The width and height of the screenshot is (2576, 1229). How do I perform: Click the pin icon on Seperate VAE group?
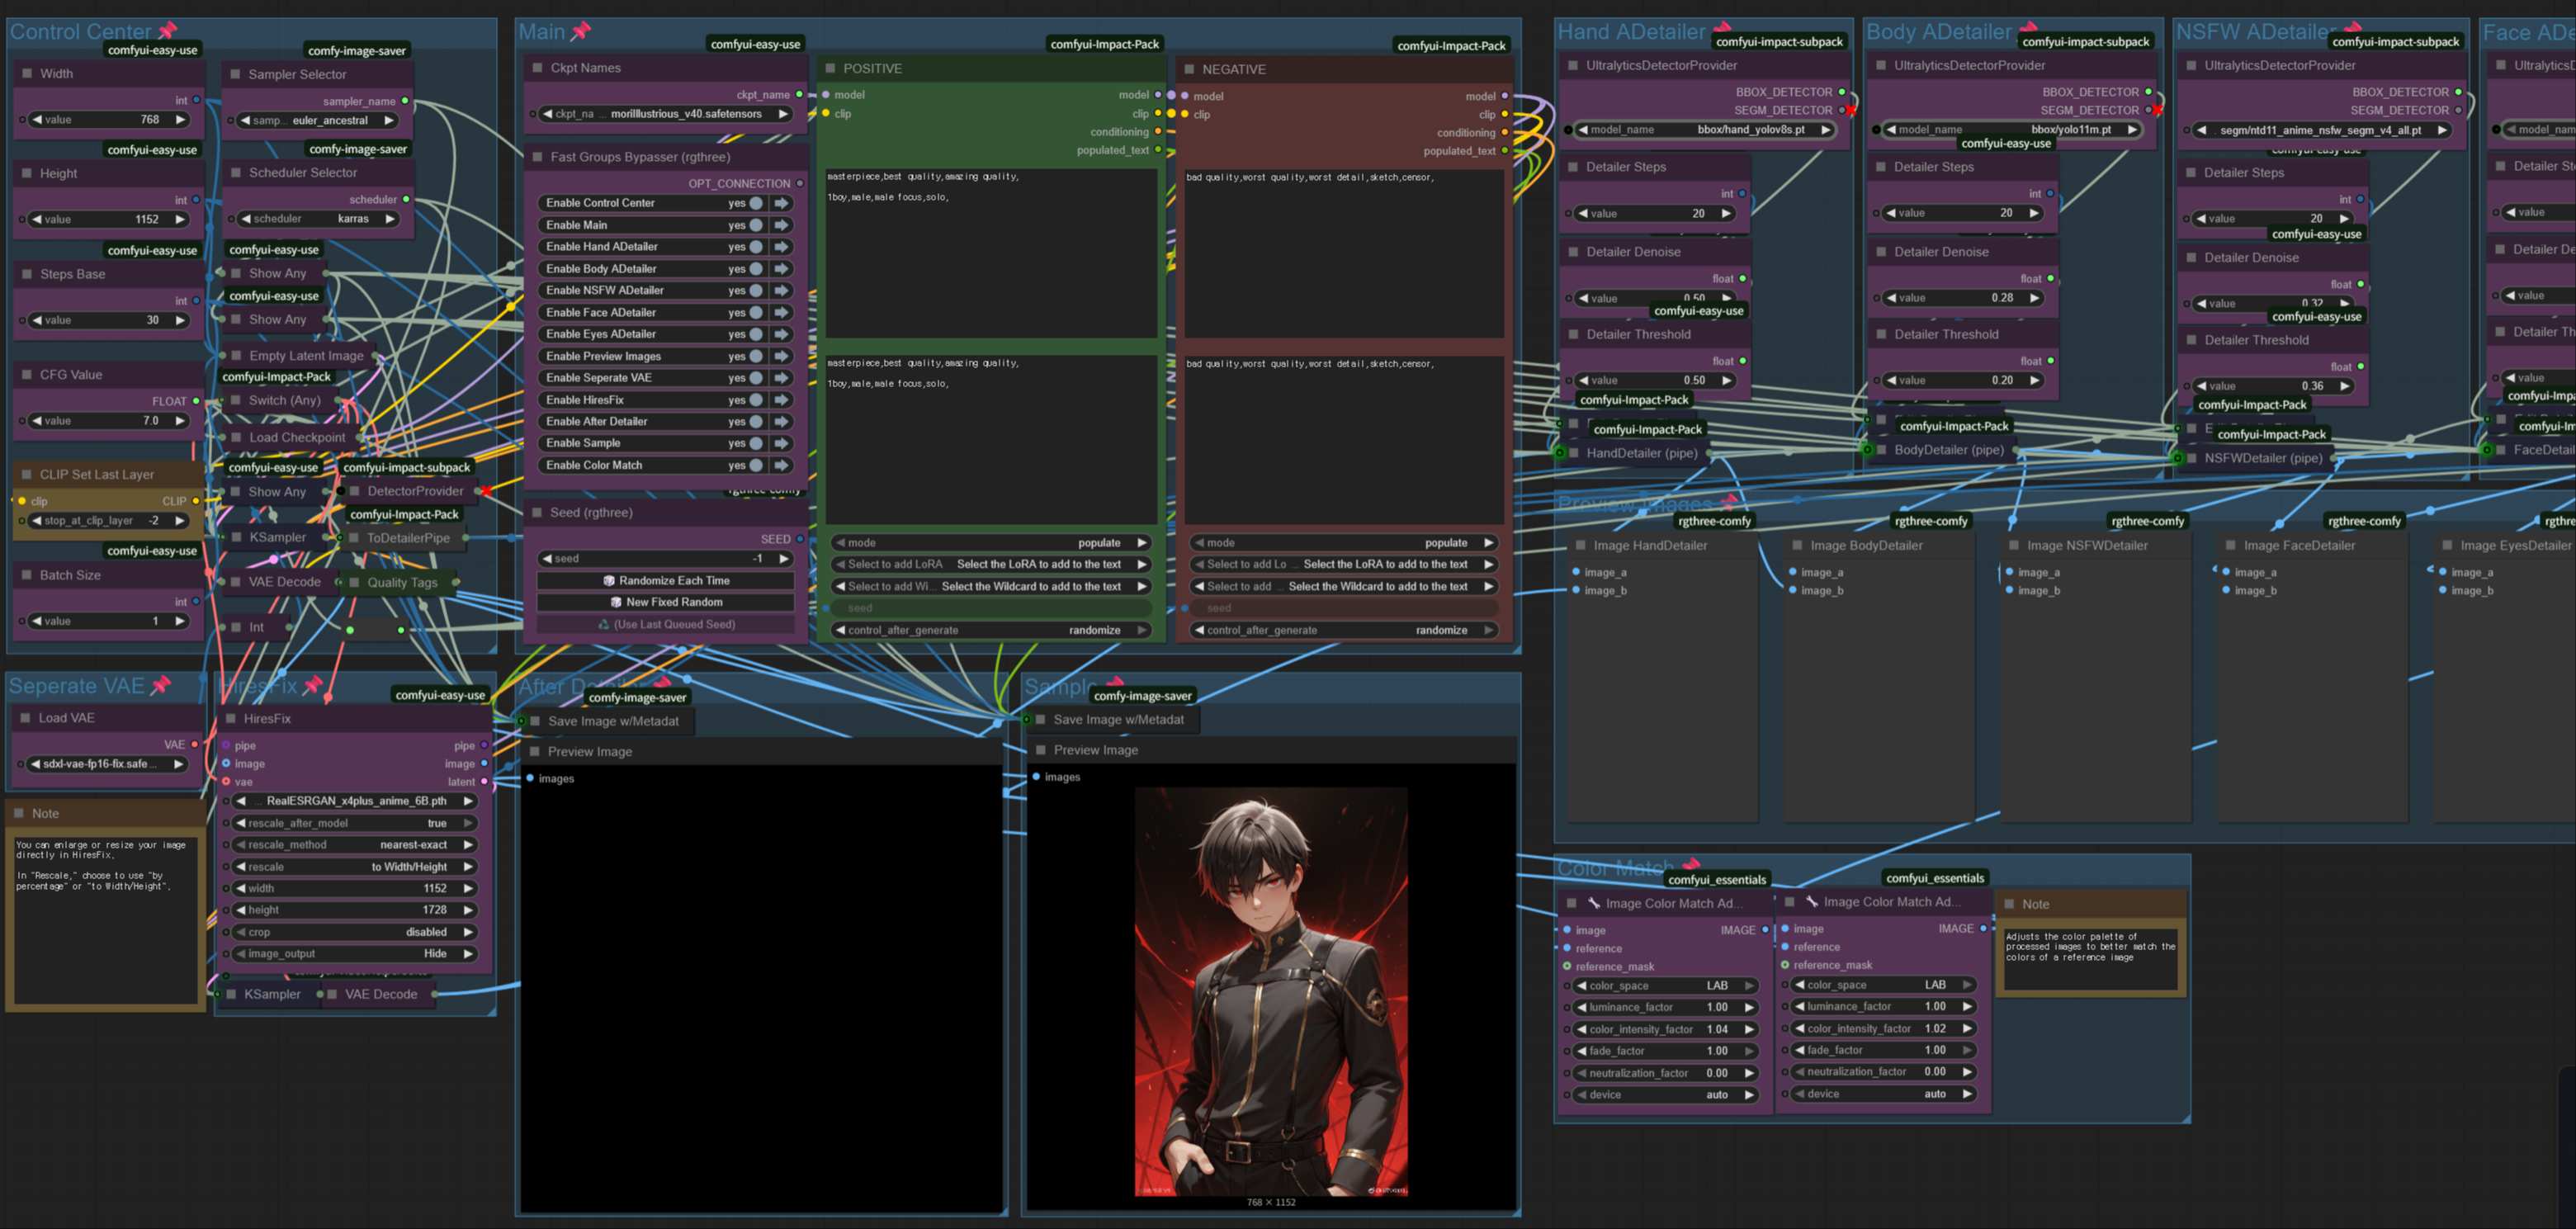click(x=160, y=685)
